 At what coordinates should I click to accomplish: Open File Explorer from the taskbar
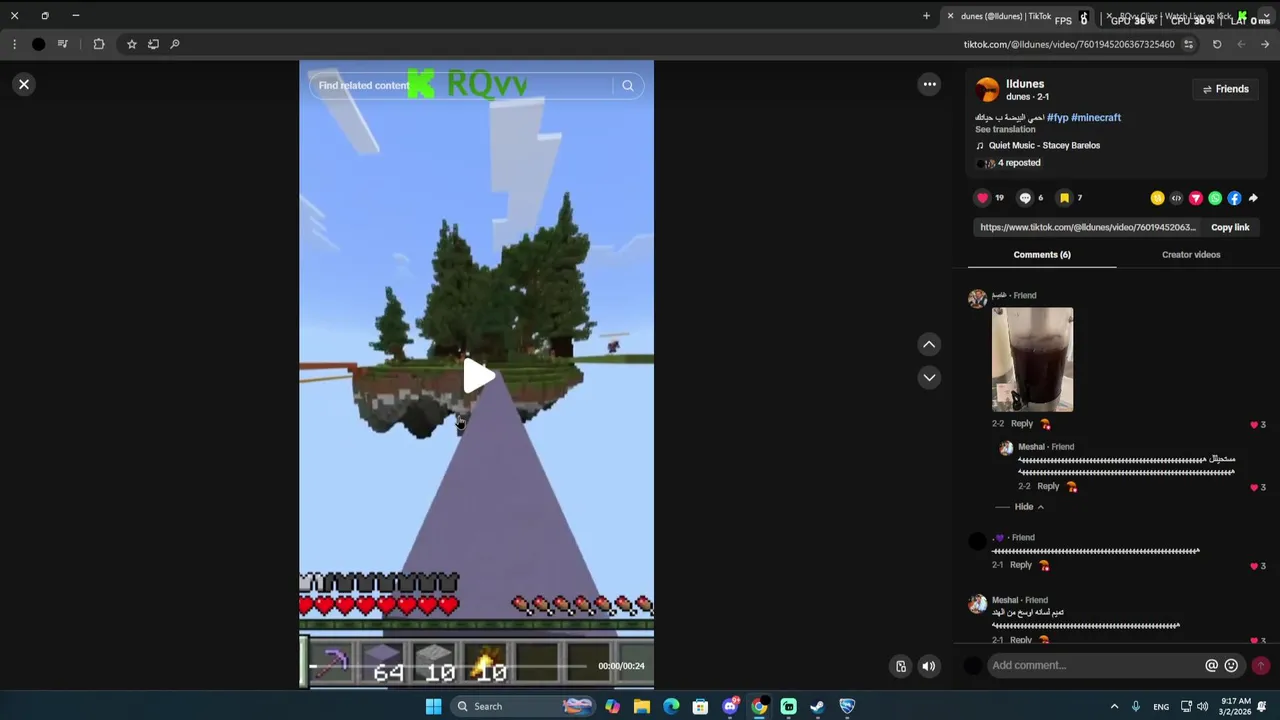click(642, 707)
